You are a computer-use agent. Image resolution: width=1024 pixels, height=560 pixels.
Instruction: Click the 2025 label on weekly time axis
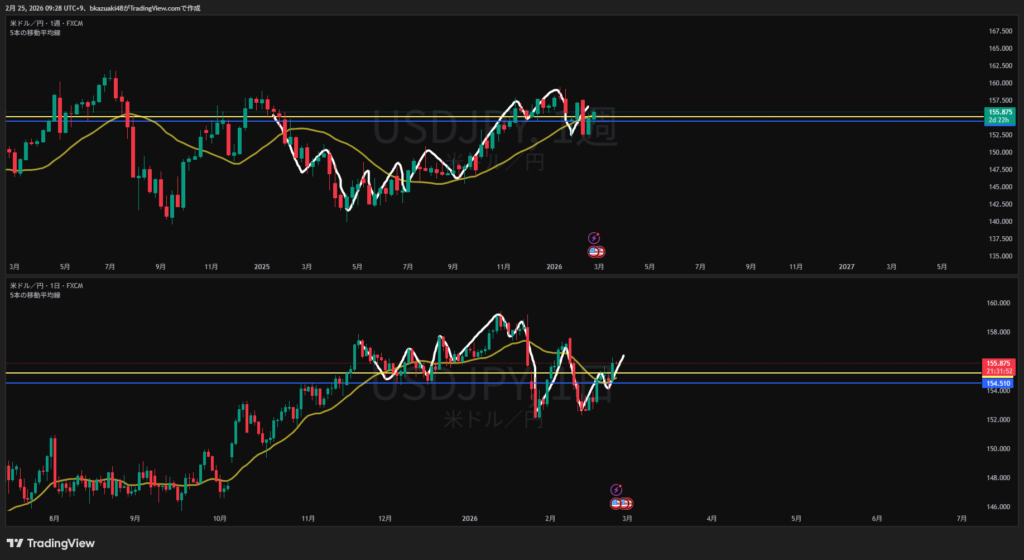pyautogui.click(x=262, y=267)
